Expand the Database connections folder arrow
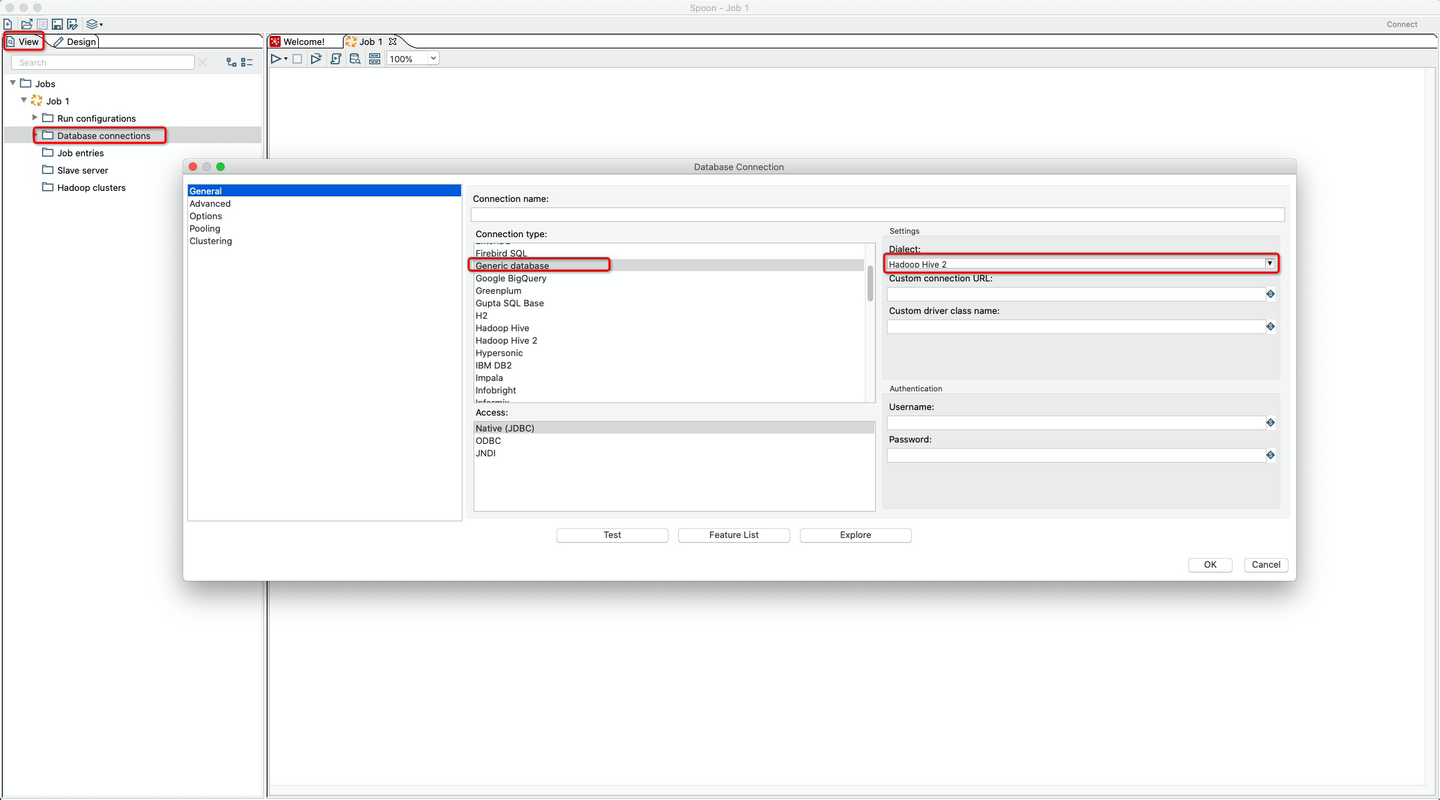The width and height of the screenshot is (1440, 800). pyautogui.click(x=36, y=135)
